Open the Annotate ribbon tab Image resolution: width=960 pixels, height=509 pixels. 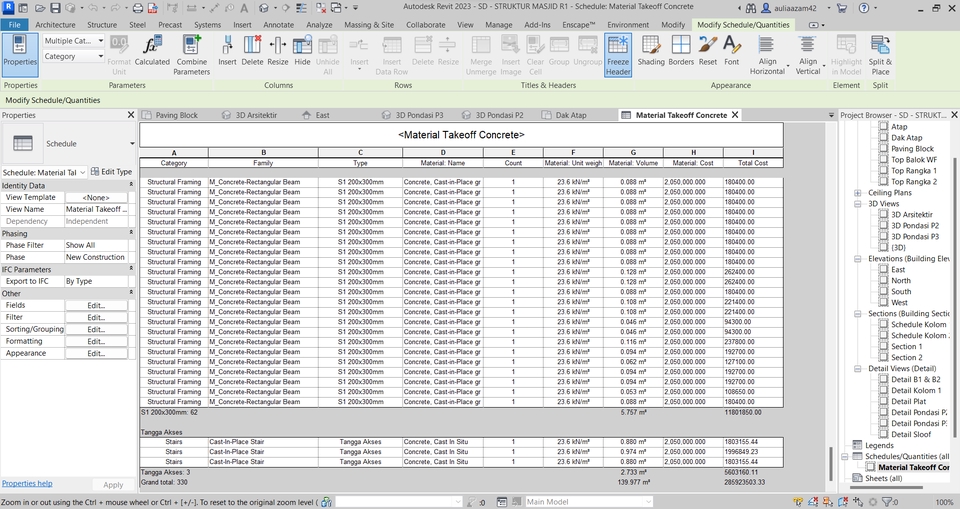279,25
